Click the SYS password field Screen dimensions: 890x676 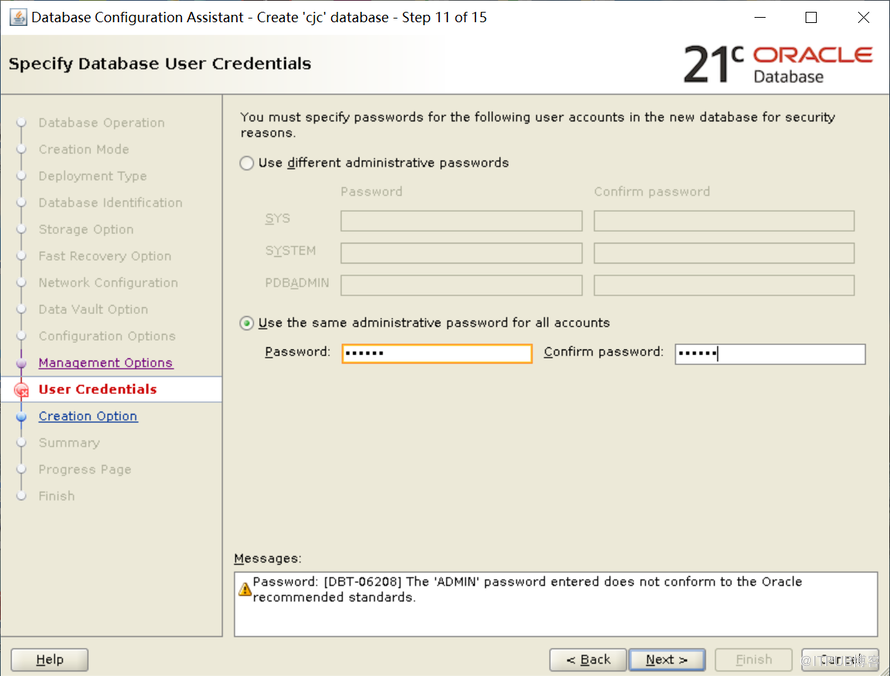click(x=461, y=221)
